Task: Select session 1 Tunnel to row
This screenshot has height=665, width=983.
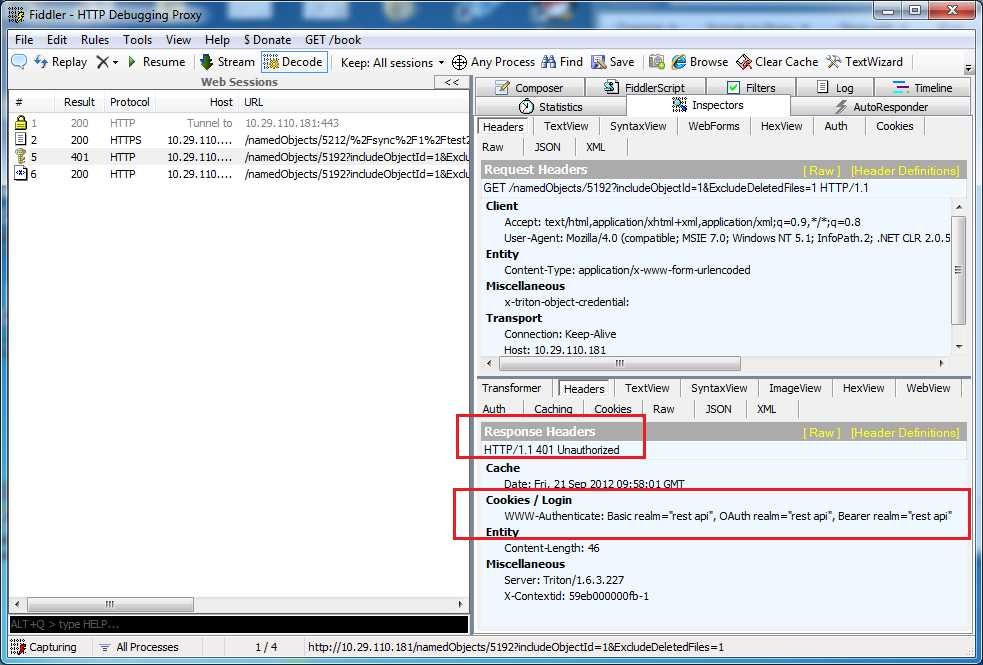Action: click(239, 123)
